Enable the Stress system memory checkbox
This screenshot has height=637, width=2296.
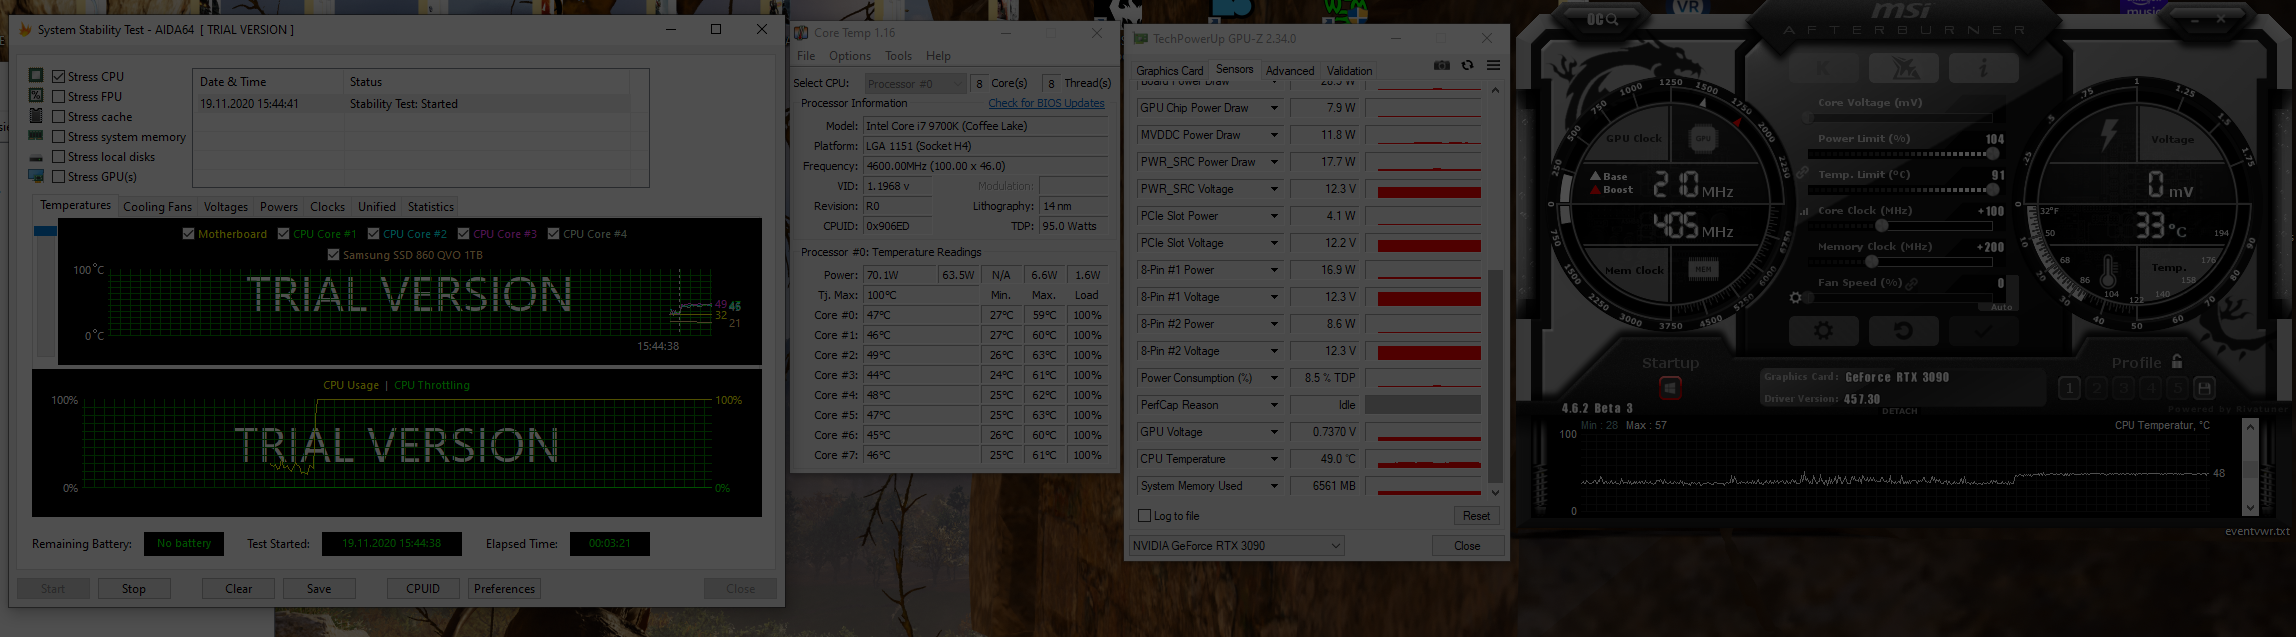59,137
